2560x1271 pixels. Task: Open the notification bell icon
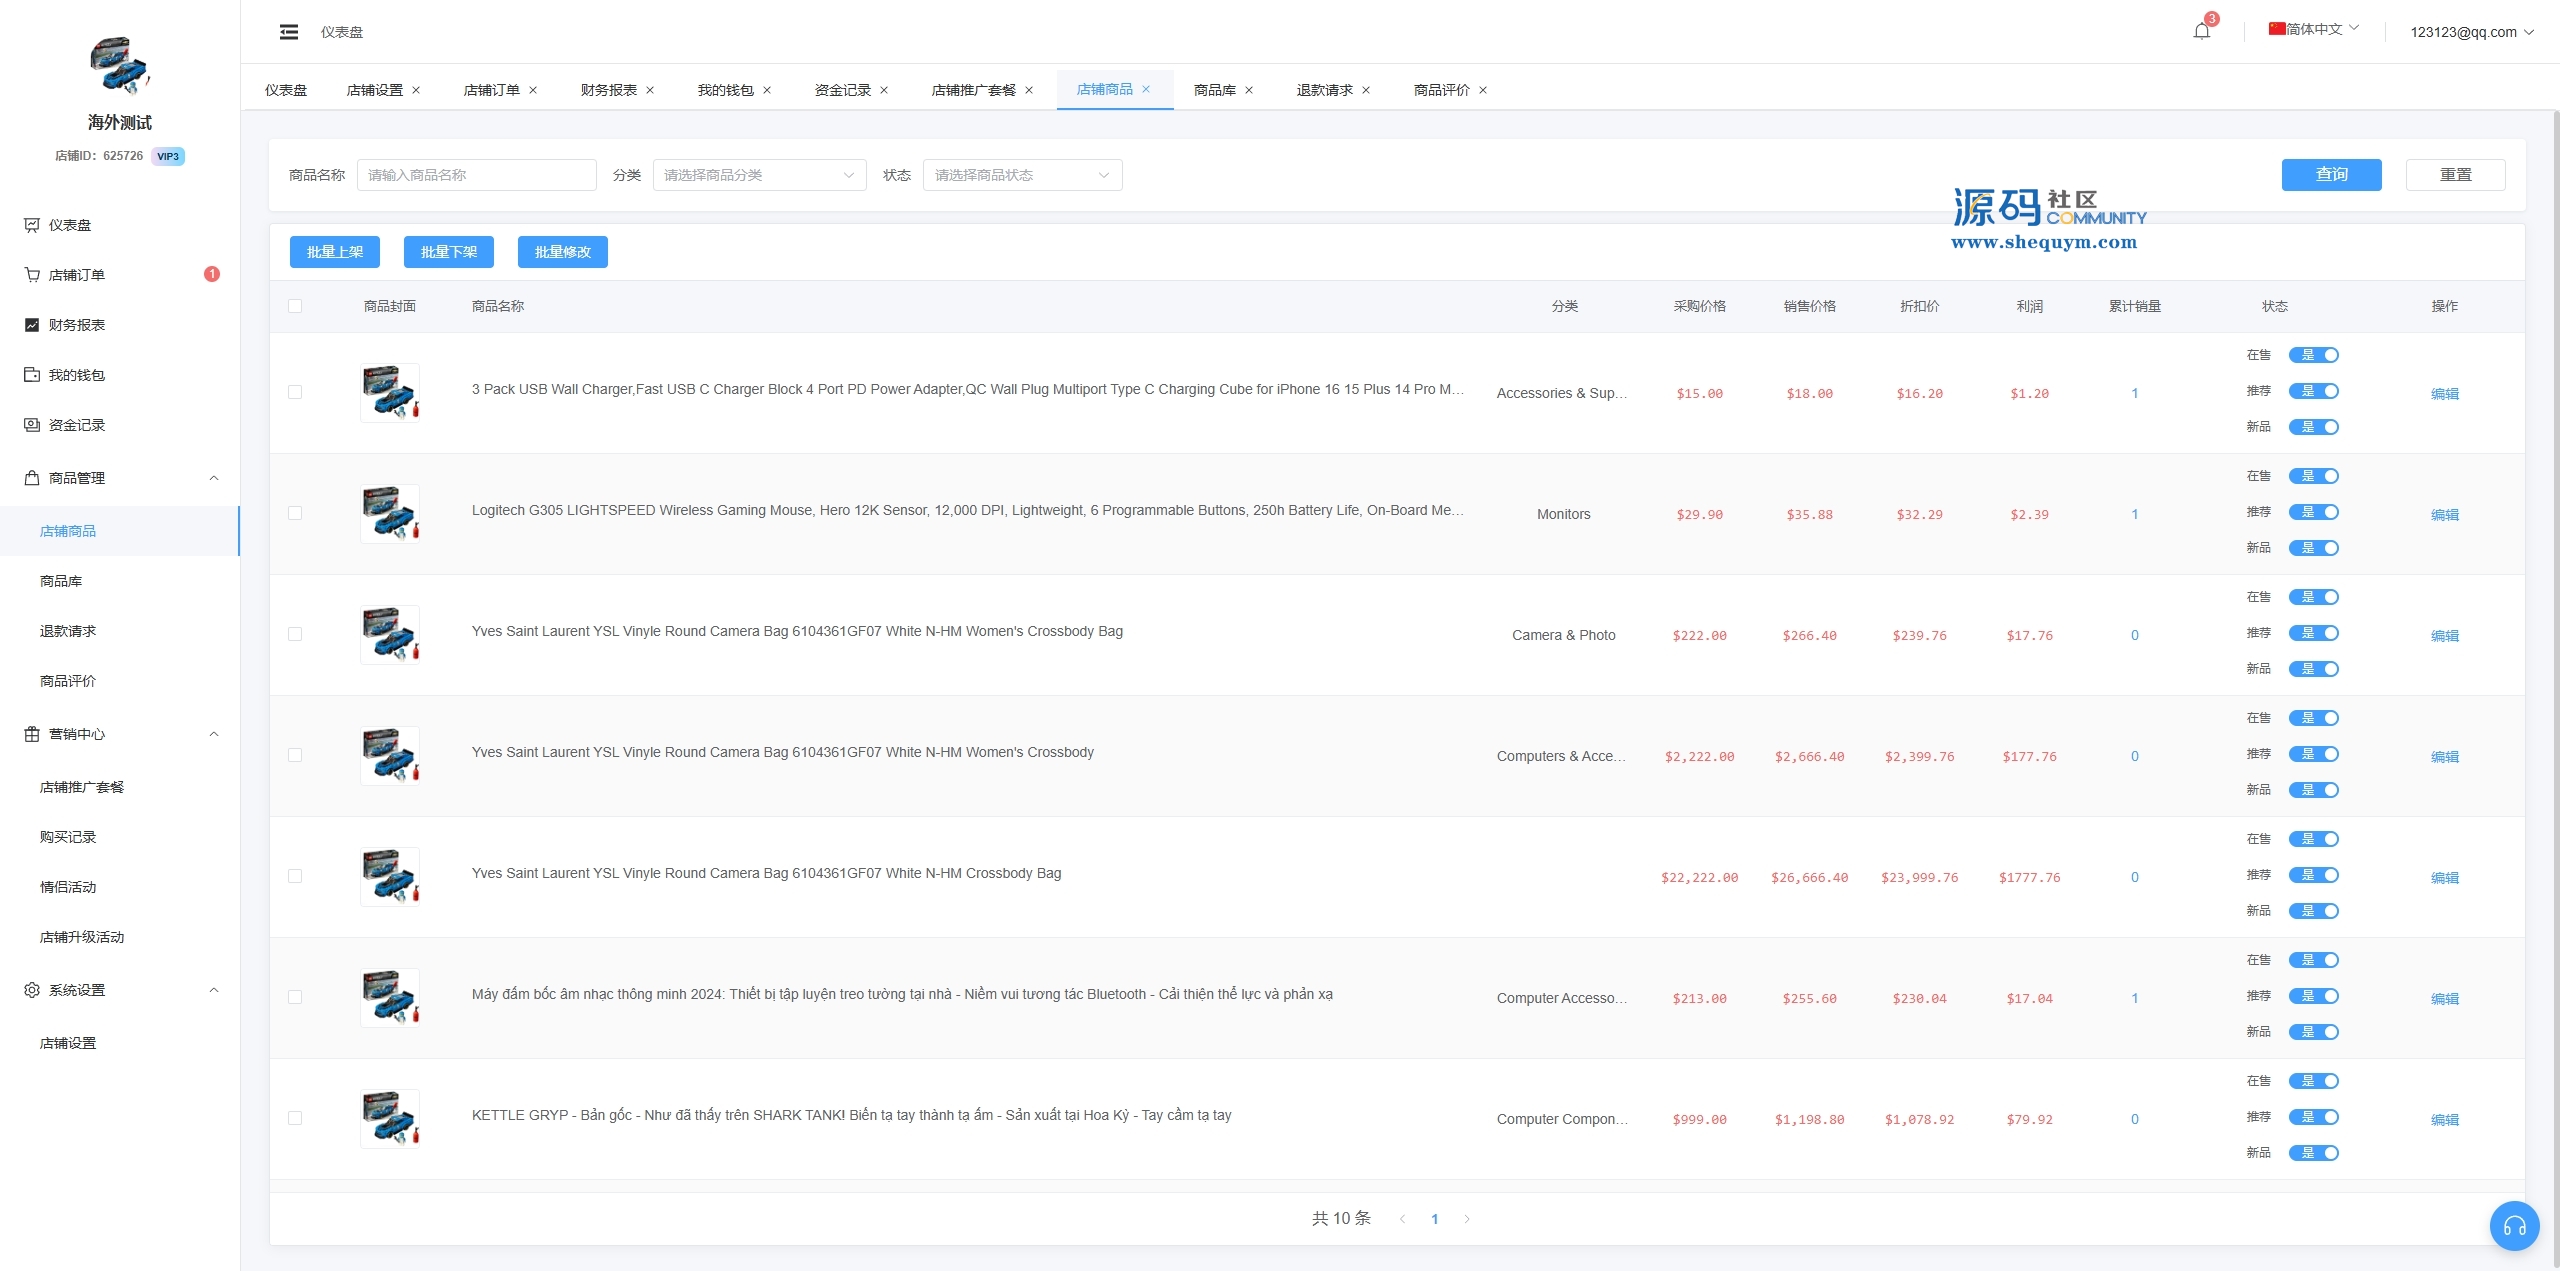(2201, 31)
